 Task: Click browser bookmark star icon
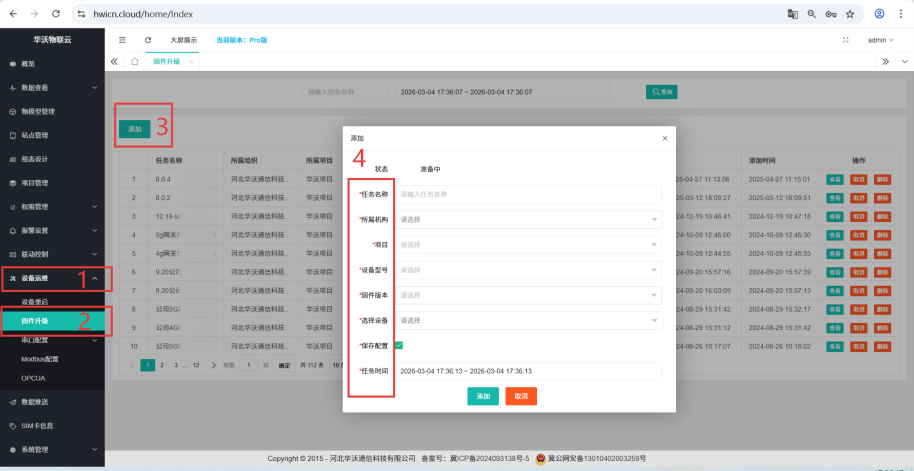click(850, 14)
